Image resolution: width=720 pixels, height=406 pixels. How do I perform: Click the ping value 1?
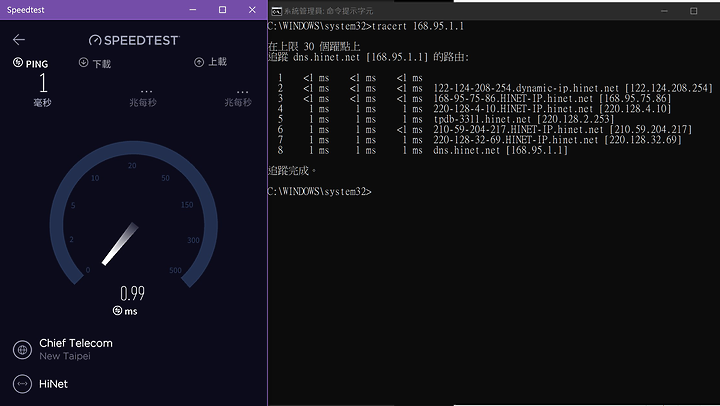point(43,83)
